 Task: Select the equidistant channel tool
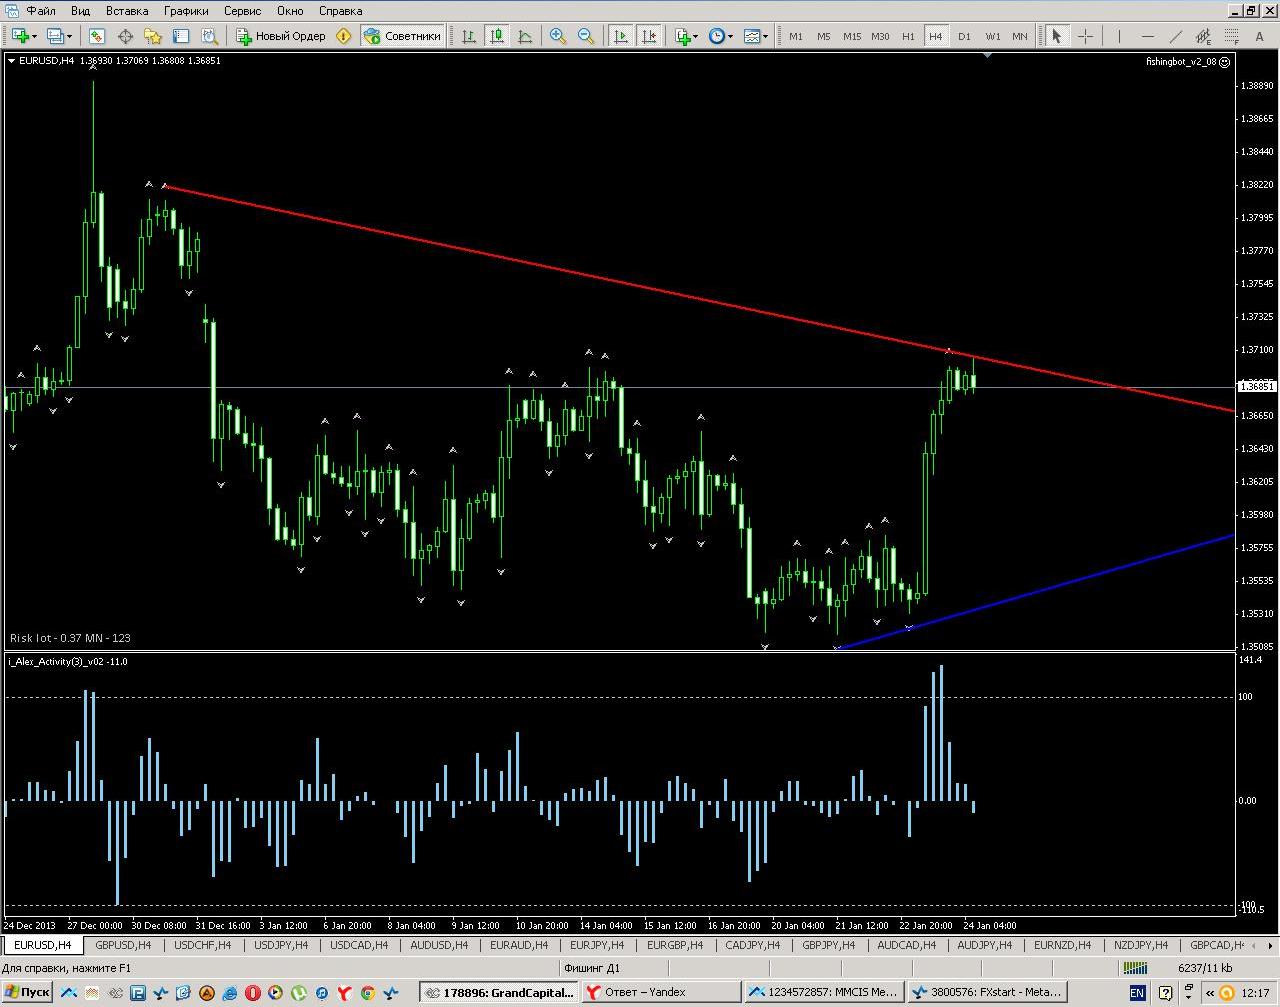click(x=1205, y=36)
